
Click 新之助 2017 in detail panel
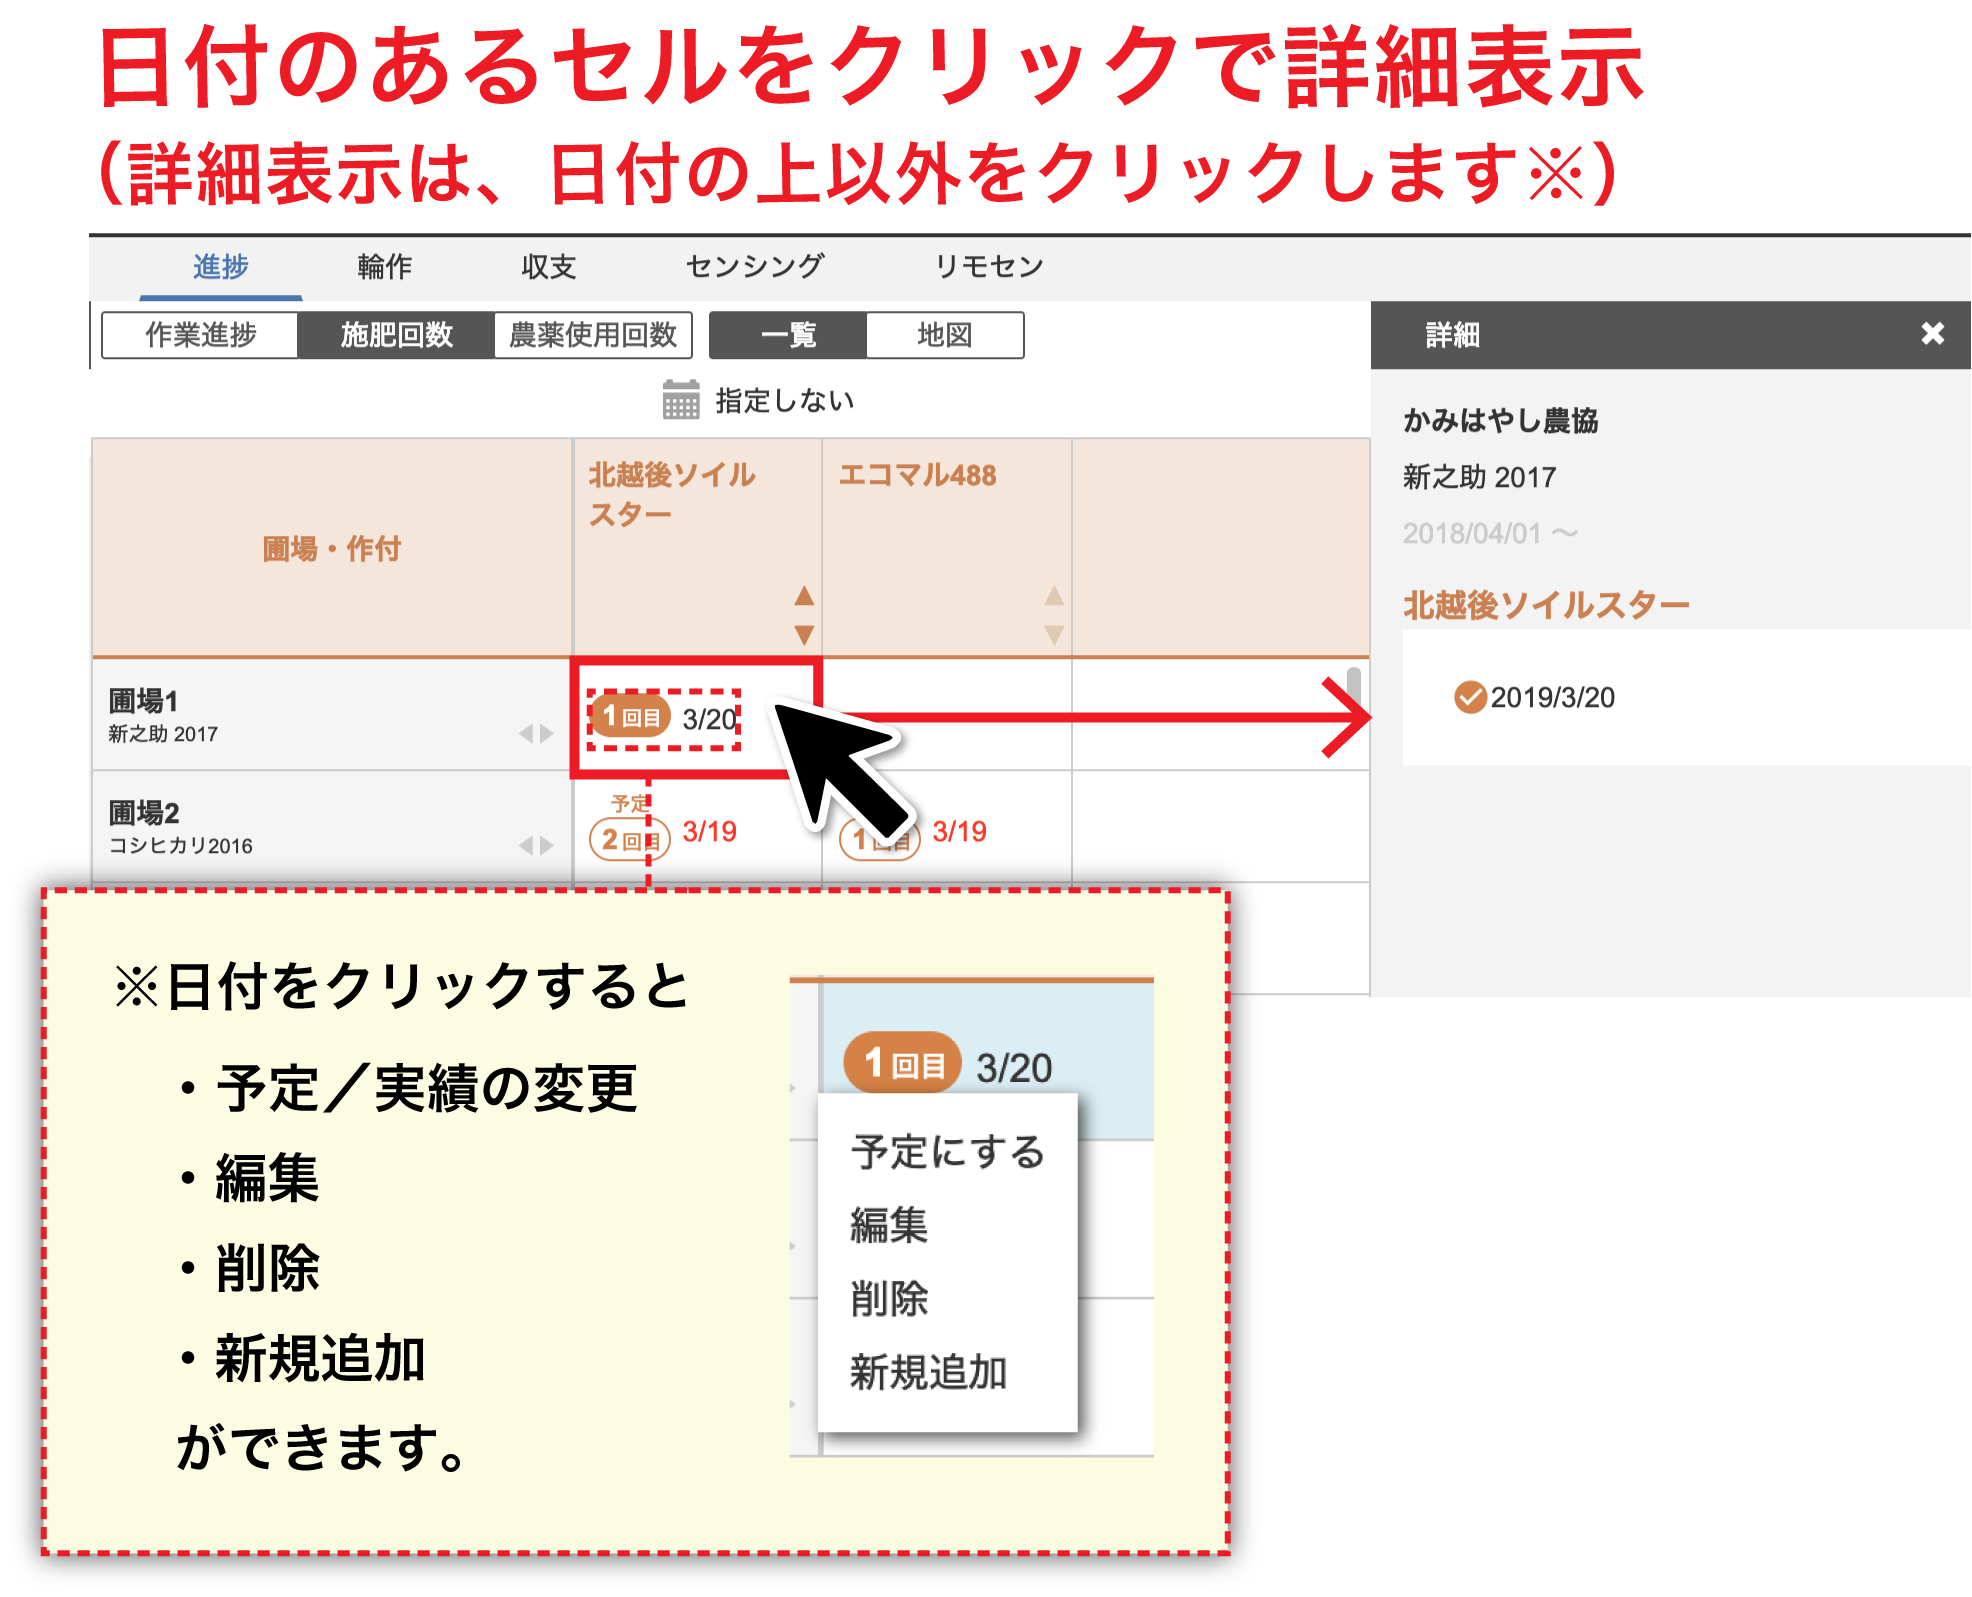1479,477
